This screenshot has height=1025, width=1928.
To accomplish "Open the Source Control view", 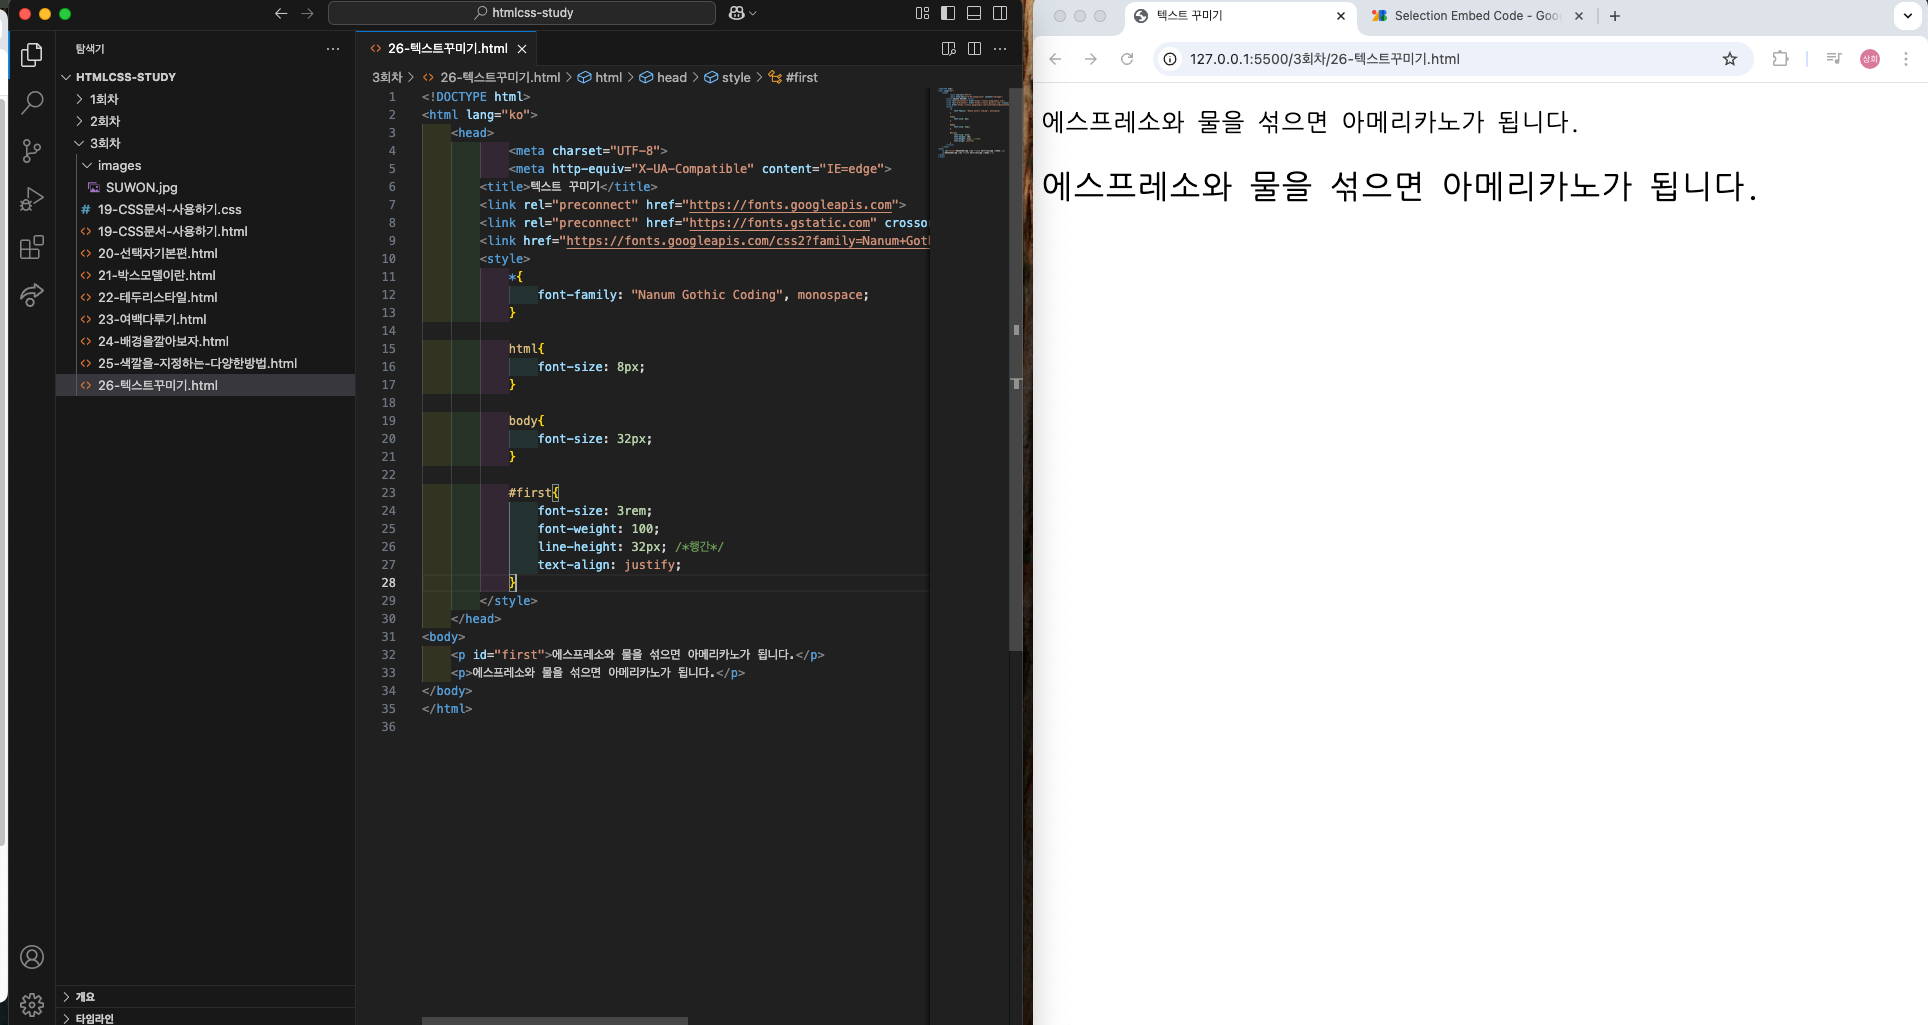I will coord(32,150).
